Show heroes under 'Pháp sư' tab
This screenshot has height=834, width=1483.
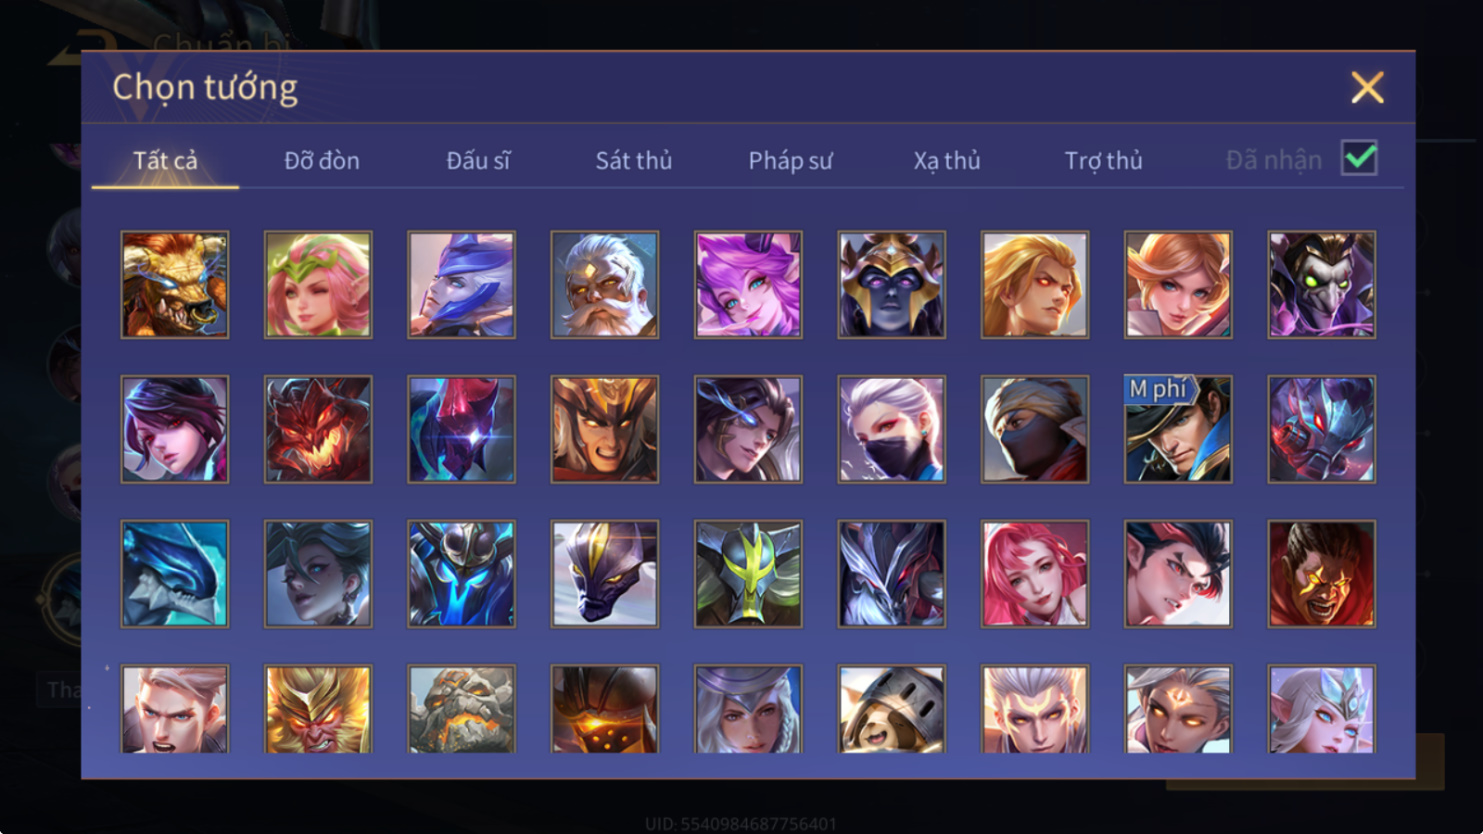(790, 160)
